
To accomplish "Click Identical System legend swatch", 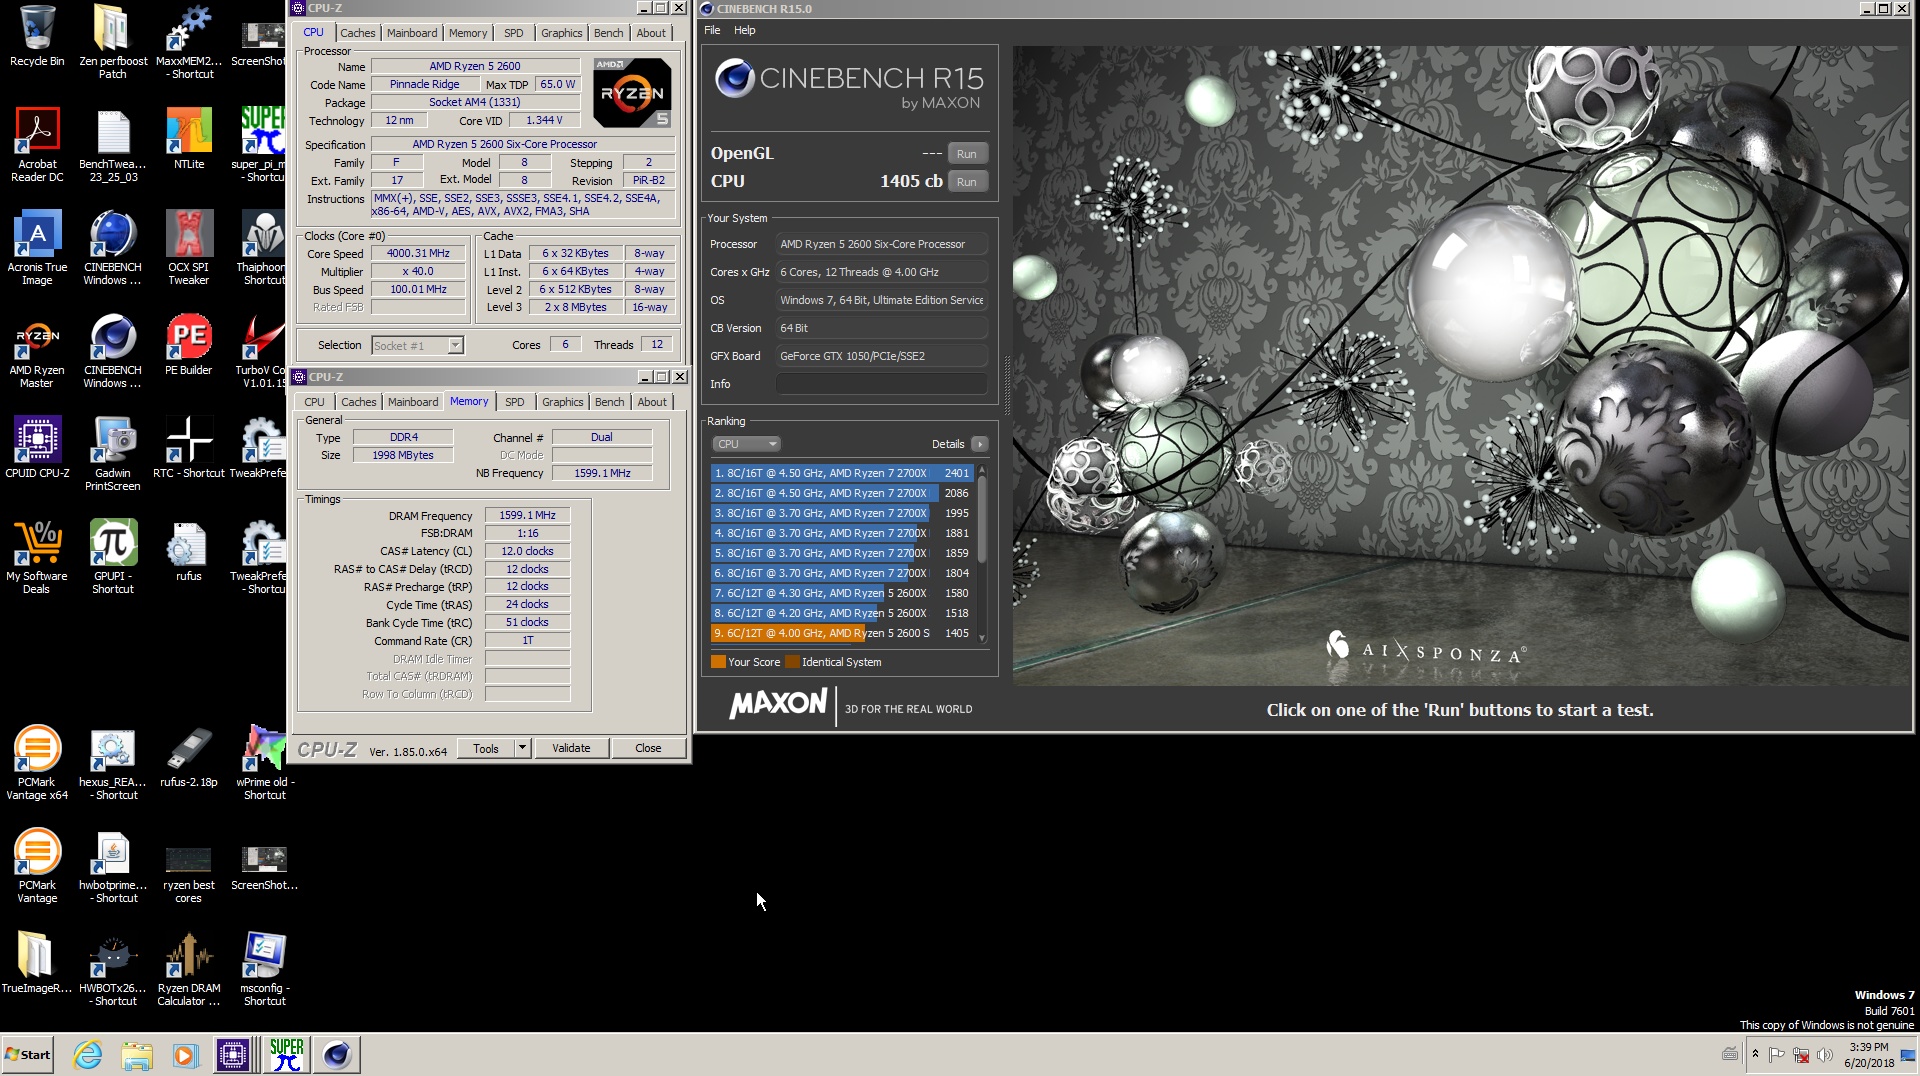I will click(x=792, y=662).
